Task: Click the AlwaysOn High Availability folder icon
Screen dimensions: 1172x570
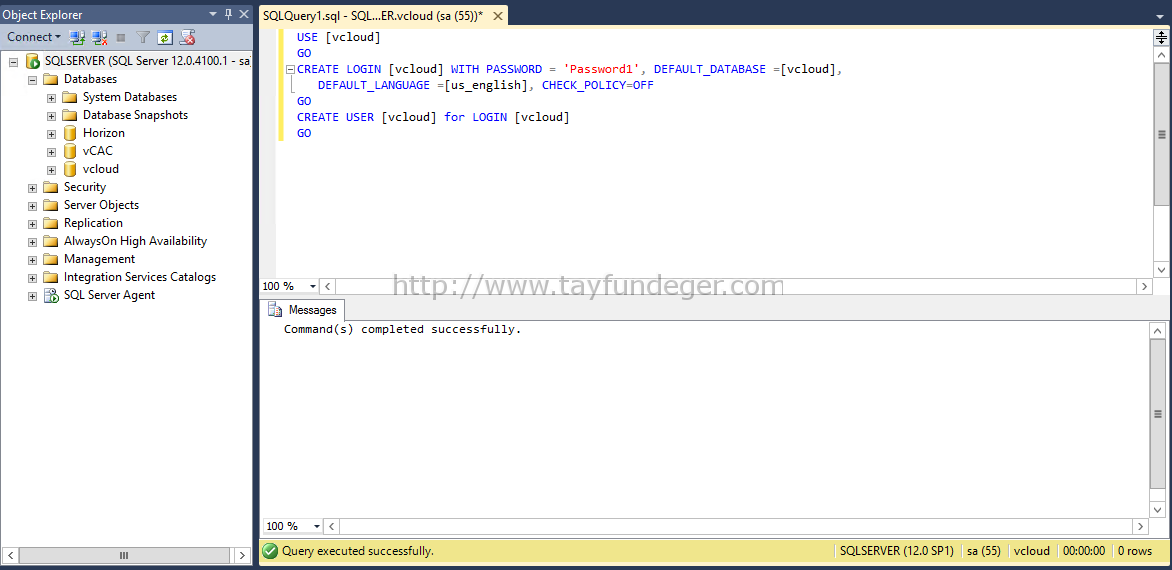Action: (x=51, y=241)
